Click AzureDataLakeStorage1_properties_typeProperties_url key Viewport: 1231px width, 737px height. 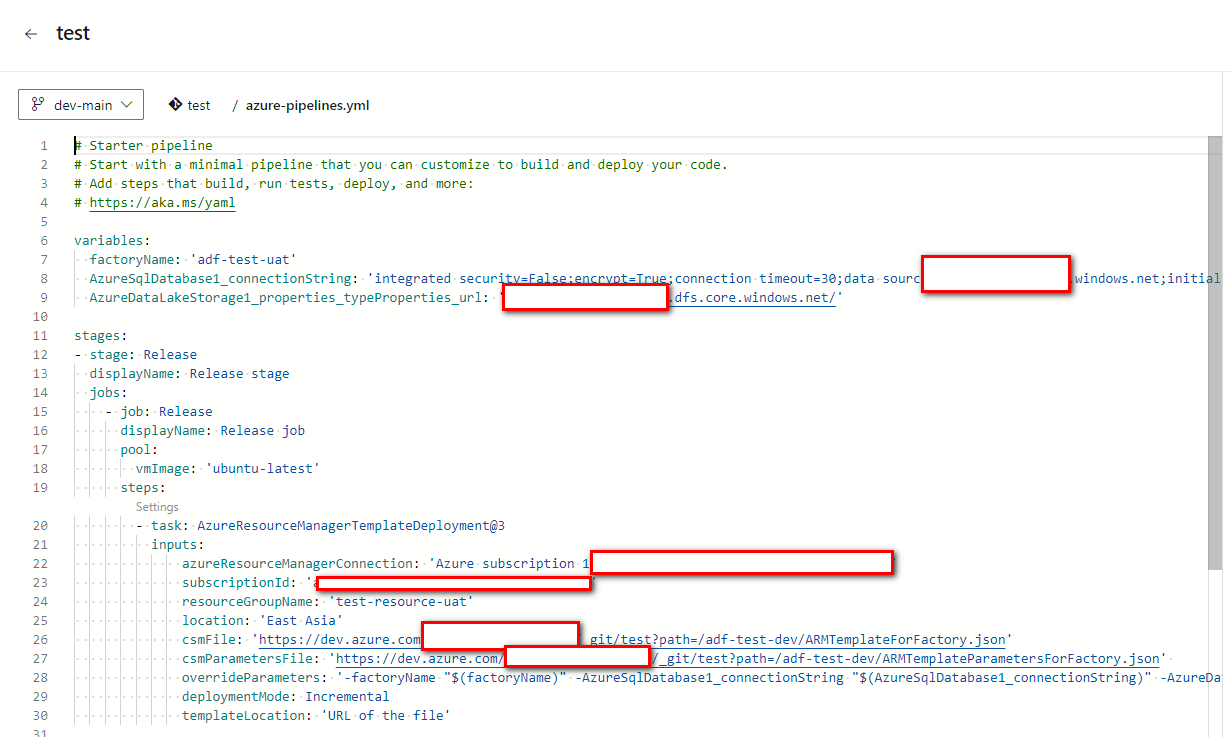(288, 297)
